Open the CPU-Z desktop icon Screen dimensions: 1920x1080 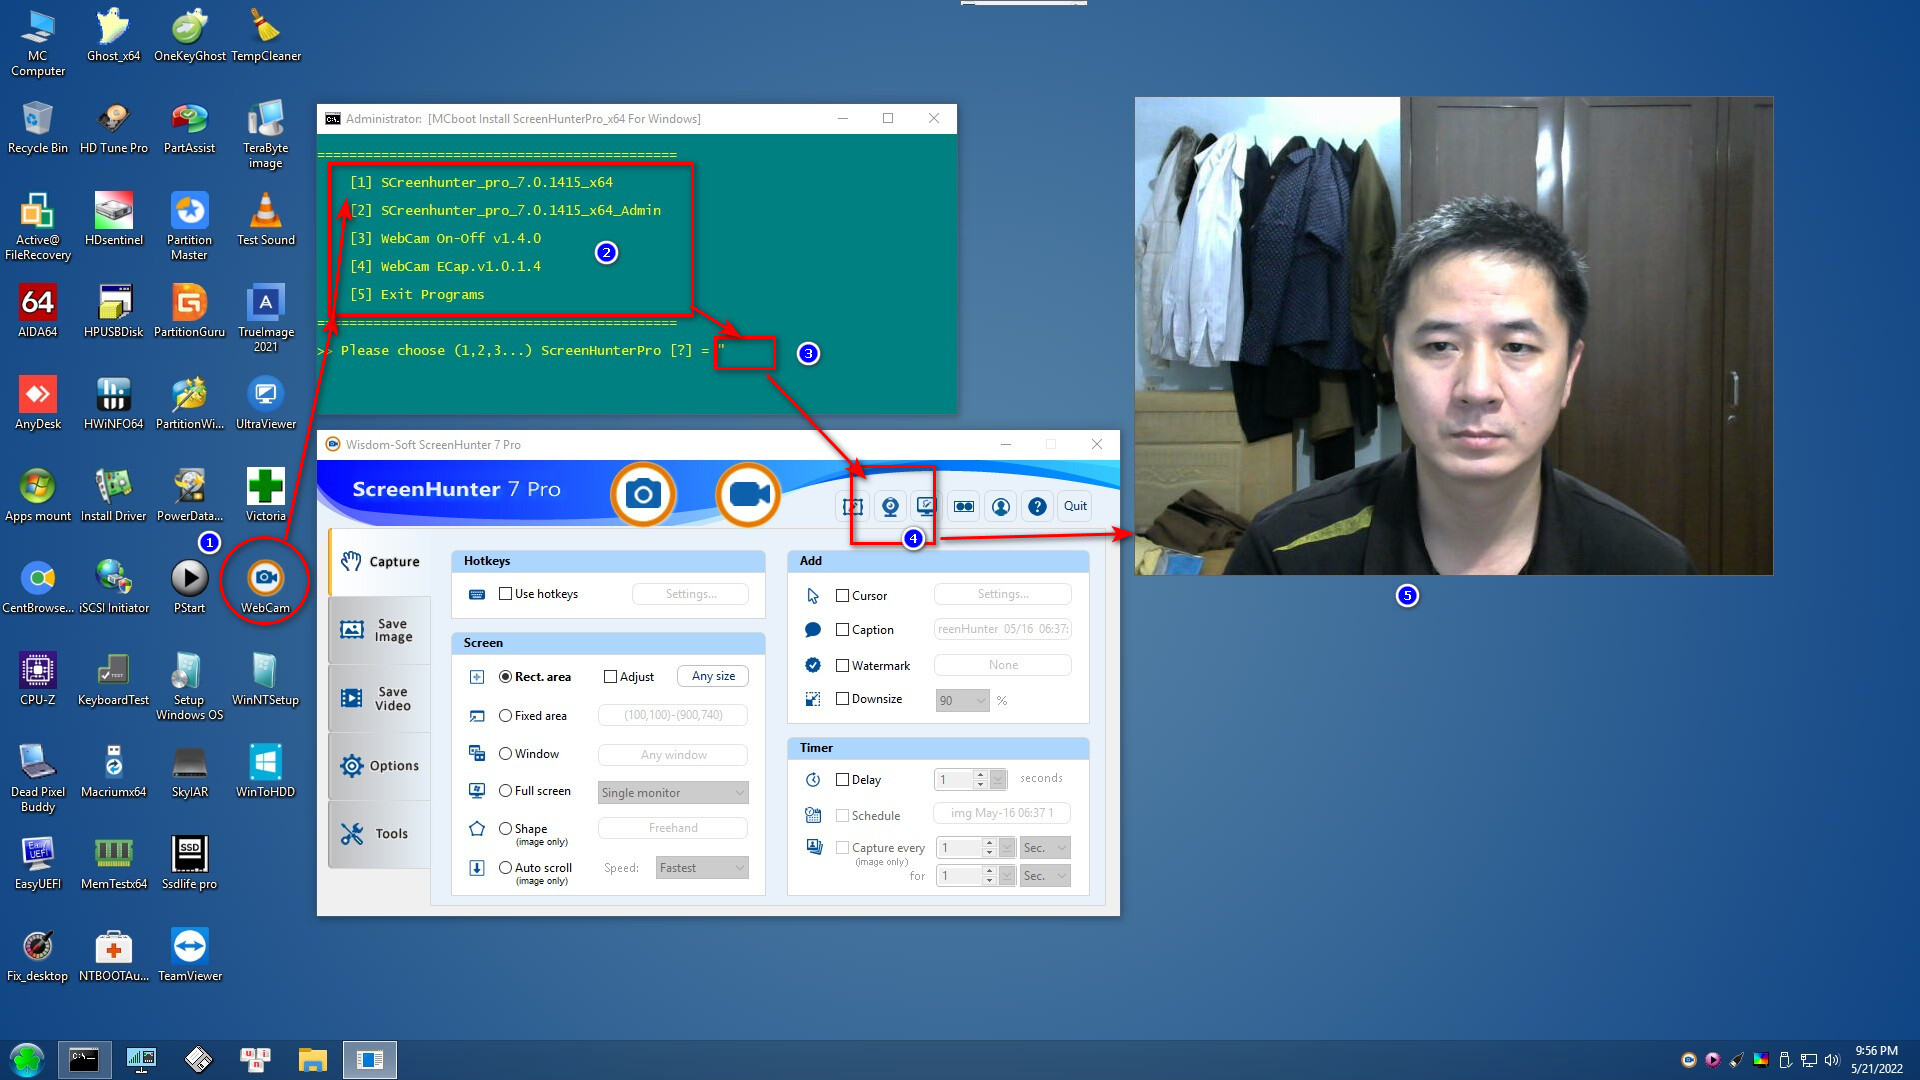(x=38, y=679)
